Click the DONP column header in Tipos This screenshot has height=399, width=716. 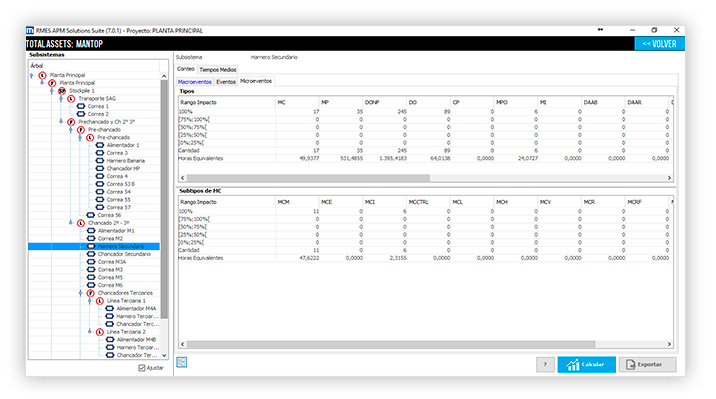[384, 102]
